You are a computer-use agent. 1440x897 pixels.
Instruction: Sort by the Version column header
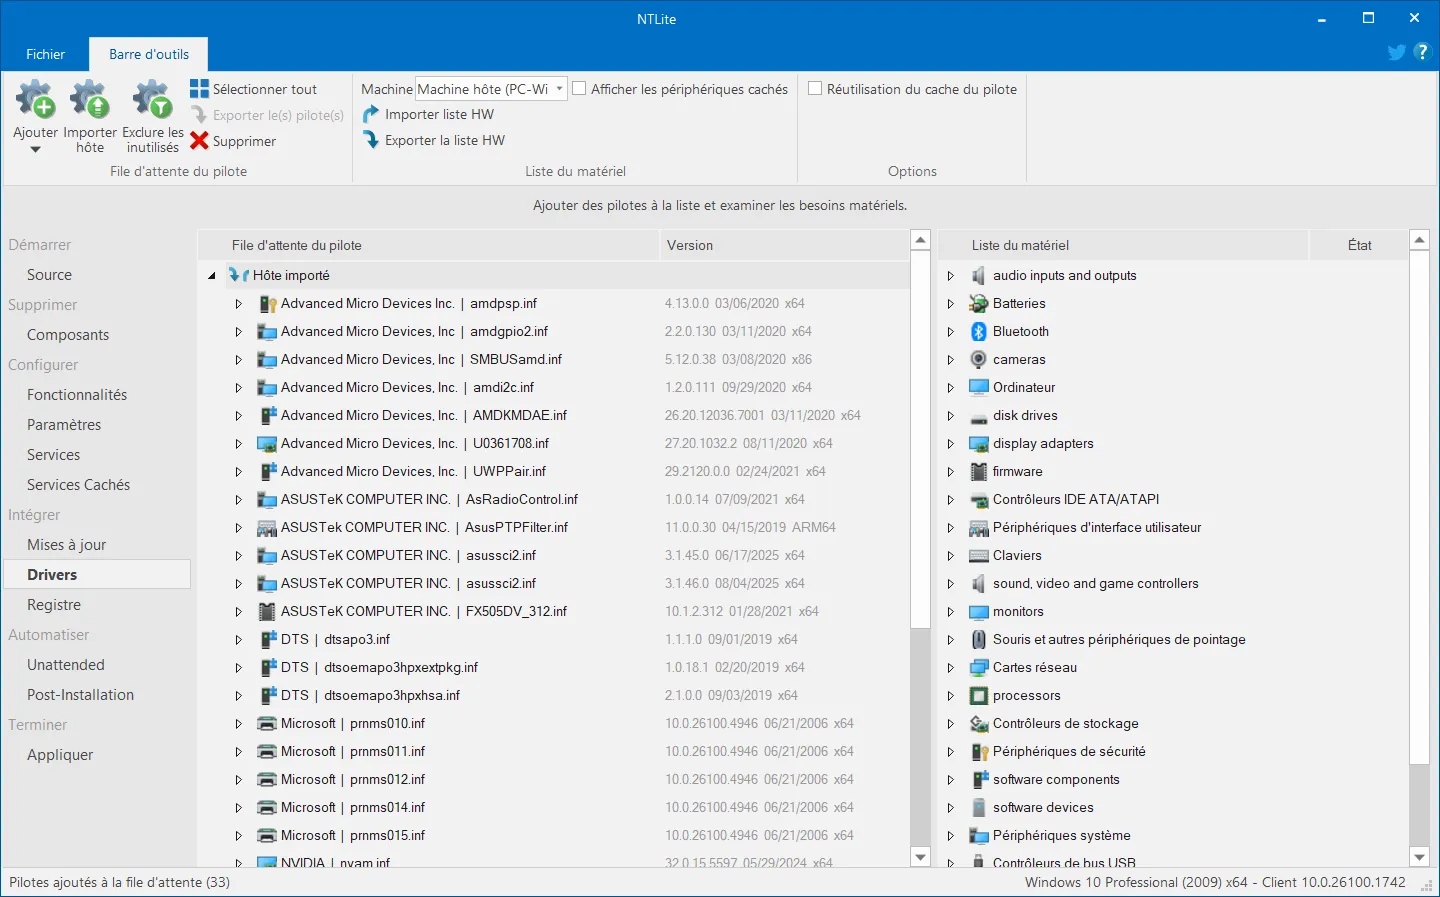pos(783,245)
